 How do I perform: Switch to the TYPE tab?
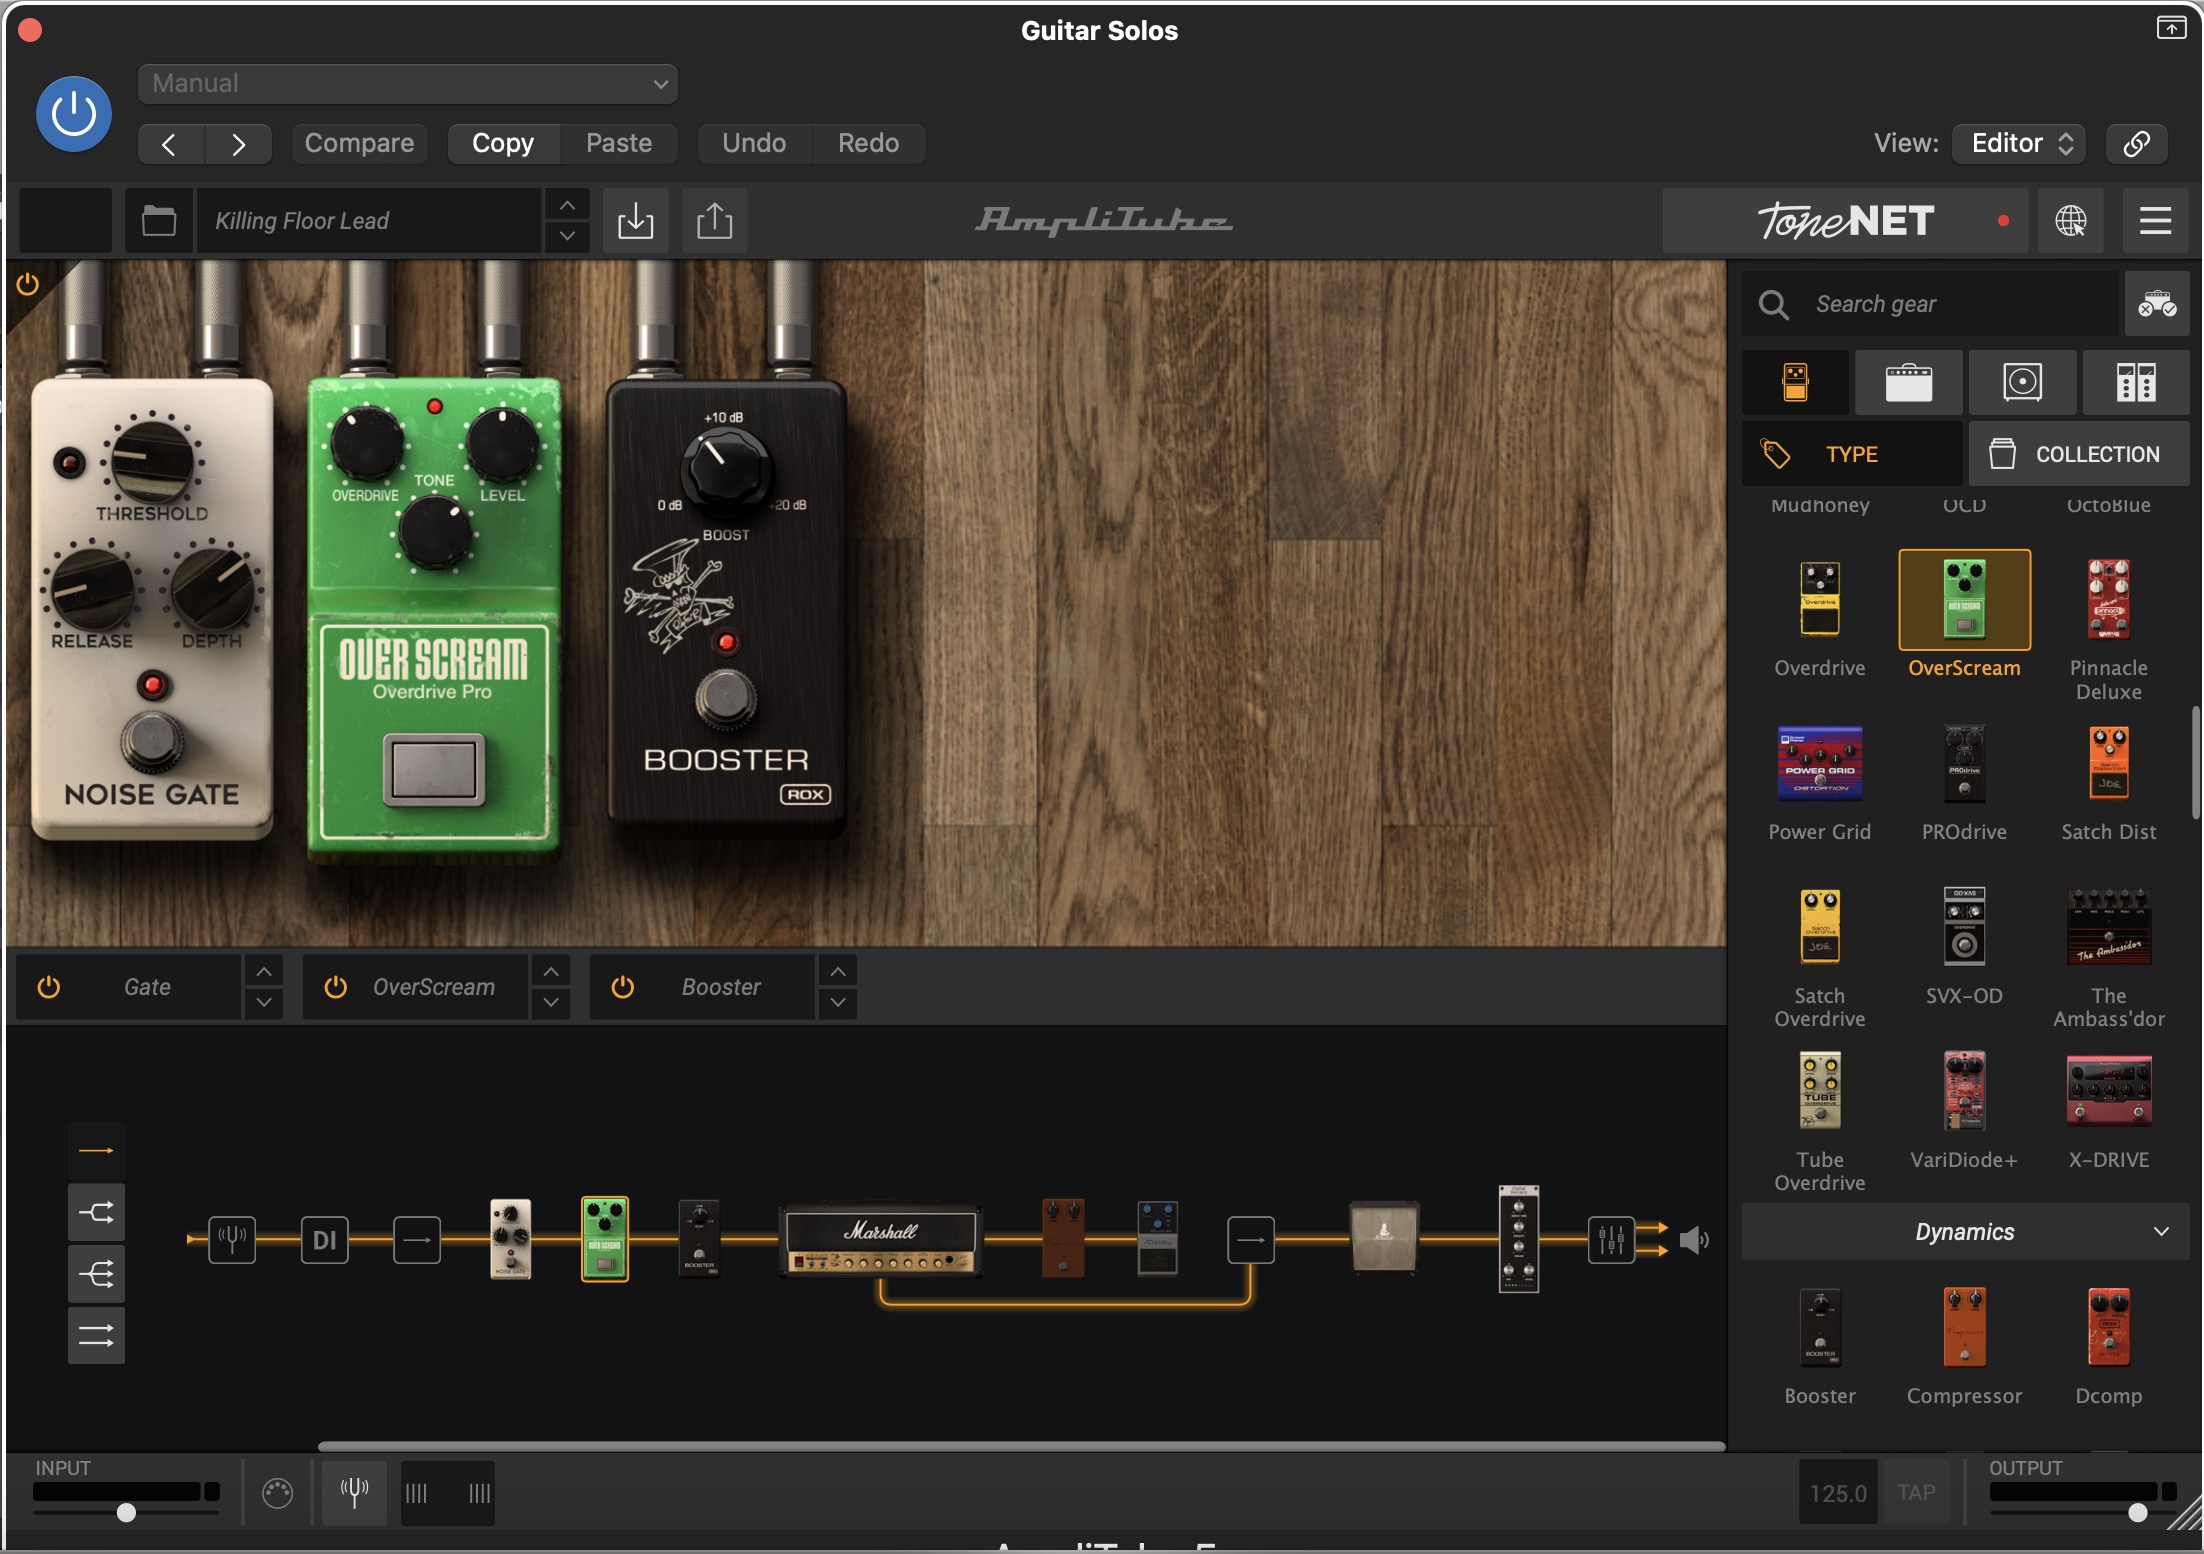point(1852,454)
